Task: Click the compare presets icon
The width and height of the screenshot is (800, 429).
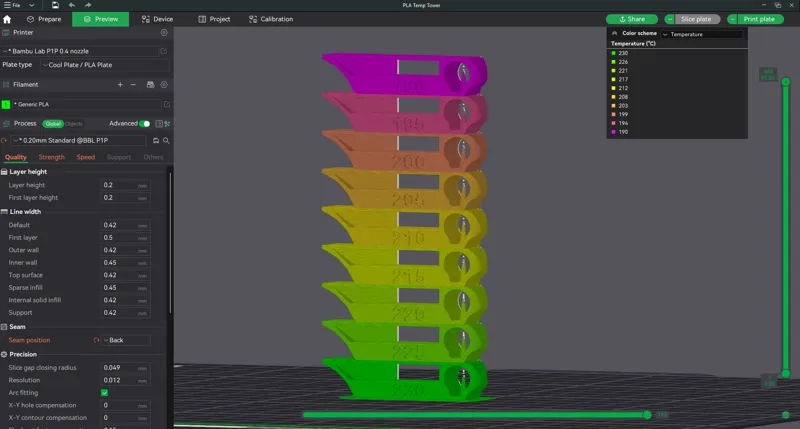Action: (x=167, y=123)
